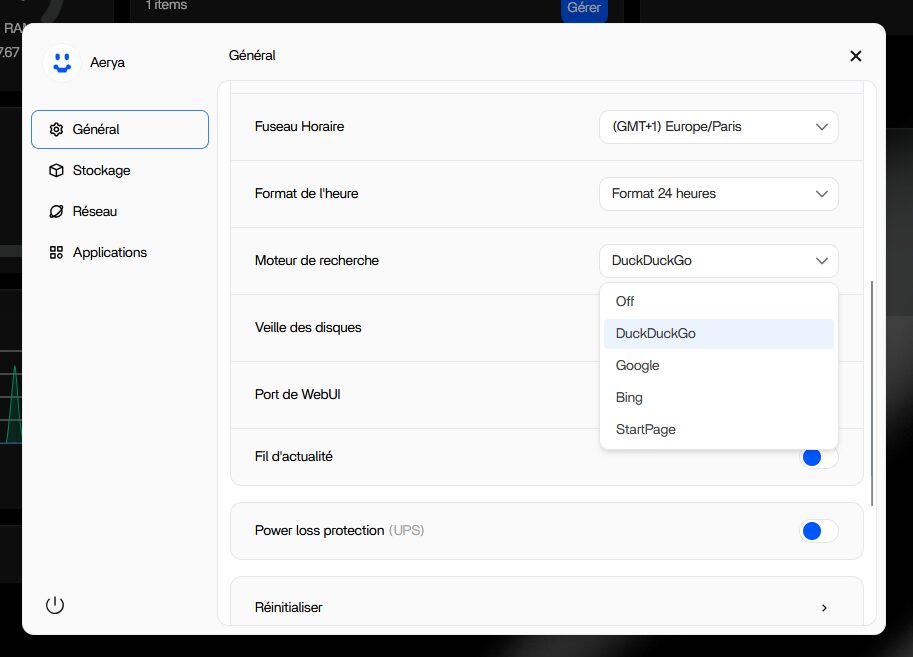This screenshot has height=657, width=913.
Task: Click the planet icon beside Réseau
Action: (56, 211)
